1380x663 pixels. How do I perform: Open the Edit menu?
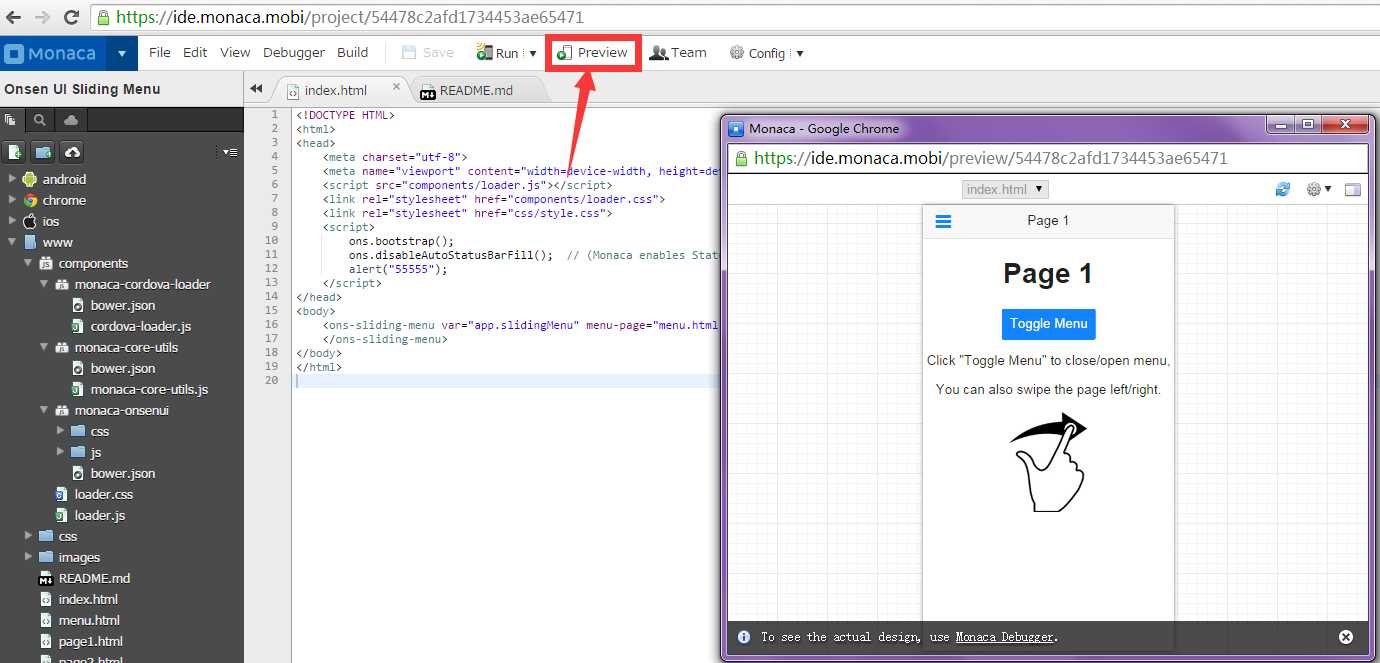(x=195, y=52)
